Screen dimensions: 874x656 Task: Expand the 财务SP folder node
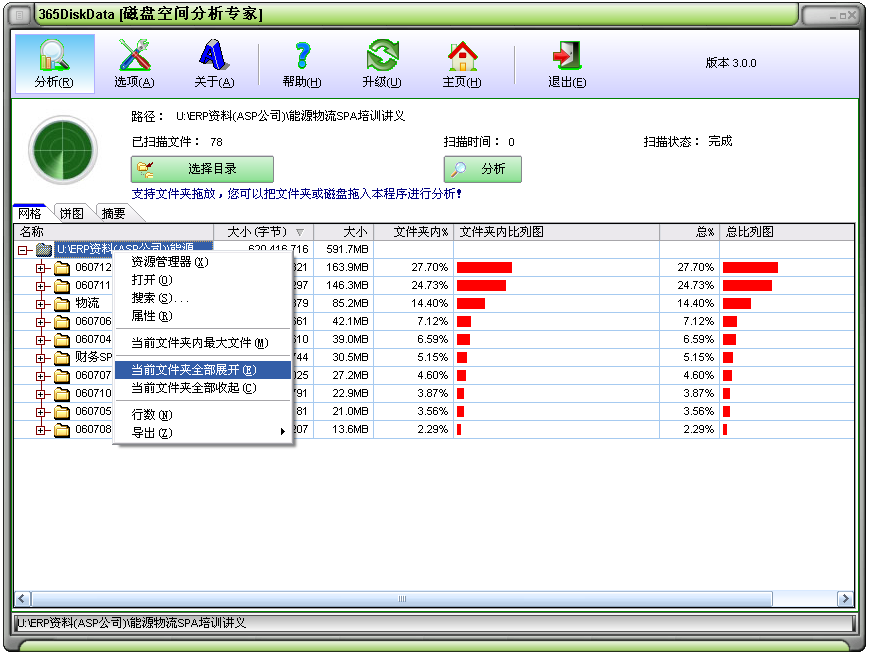40,358
